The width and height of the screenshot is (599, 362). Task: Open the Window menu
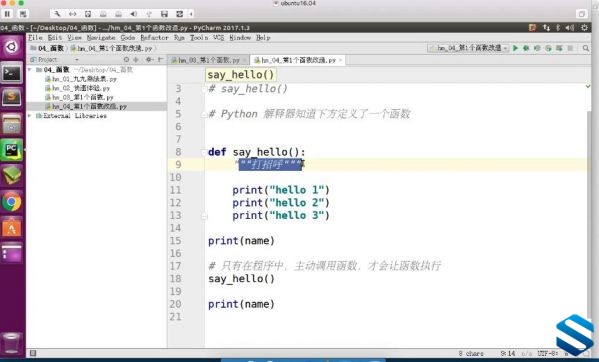(x=240, y=37)
